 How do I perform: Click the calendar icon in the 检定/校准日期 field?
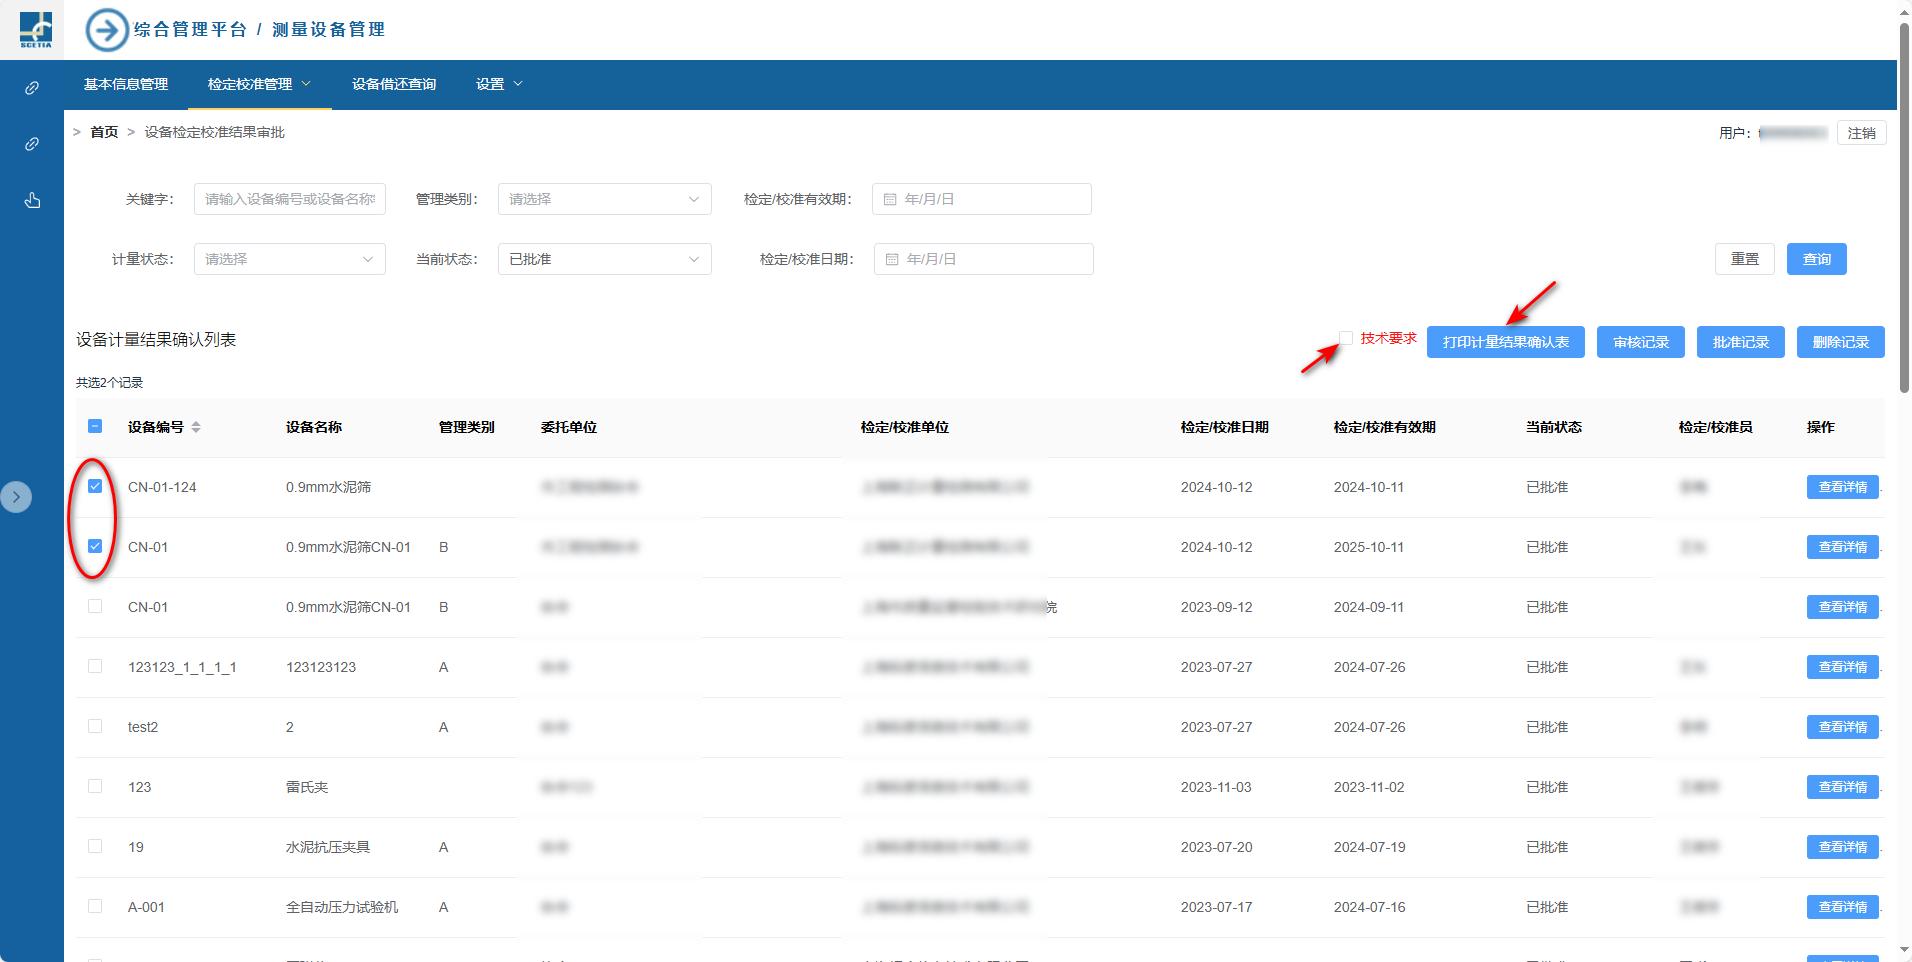892,259
